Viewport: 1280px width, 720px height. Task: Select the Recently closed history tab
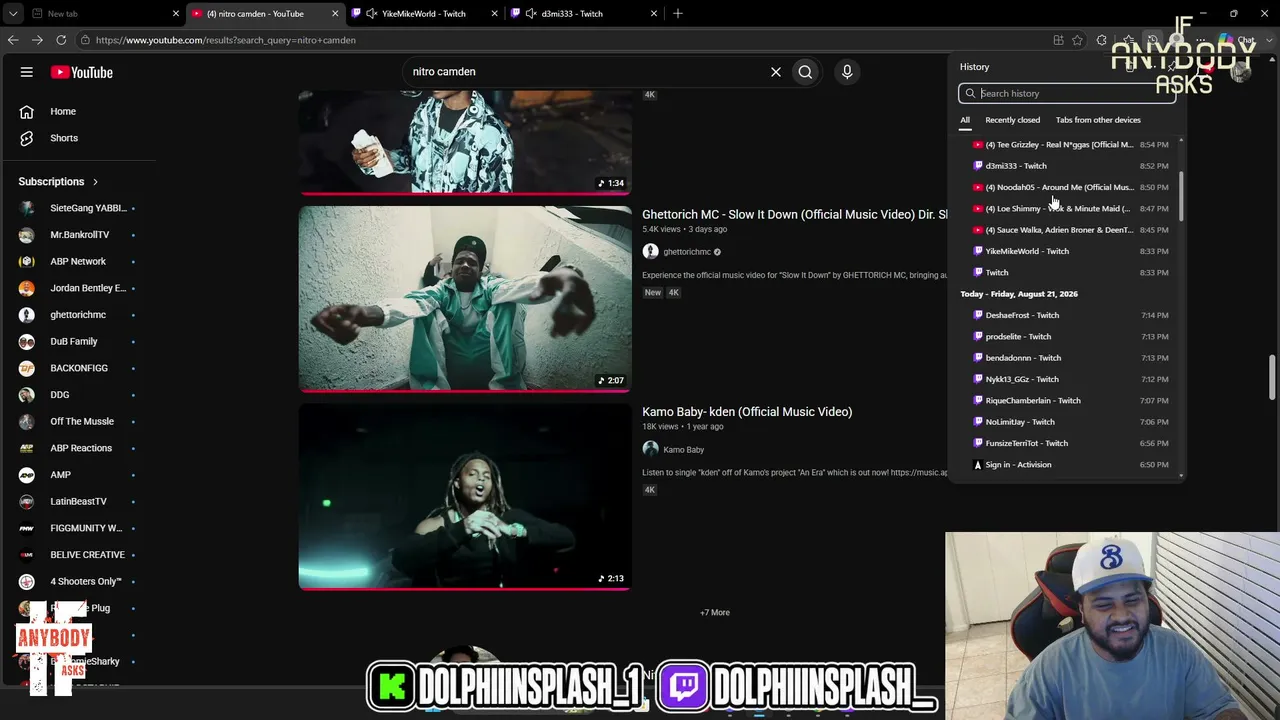[1012, 120]
